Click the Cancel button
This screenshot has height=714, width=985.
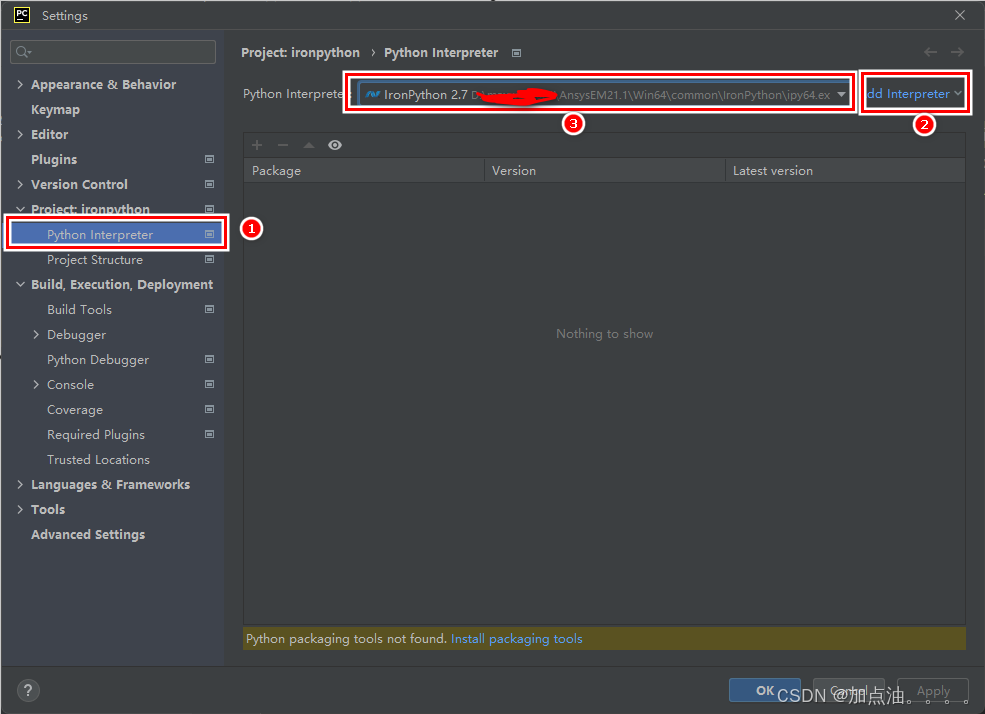pos(849,690)
